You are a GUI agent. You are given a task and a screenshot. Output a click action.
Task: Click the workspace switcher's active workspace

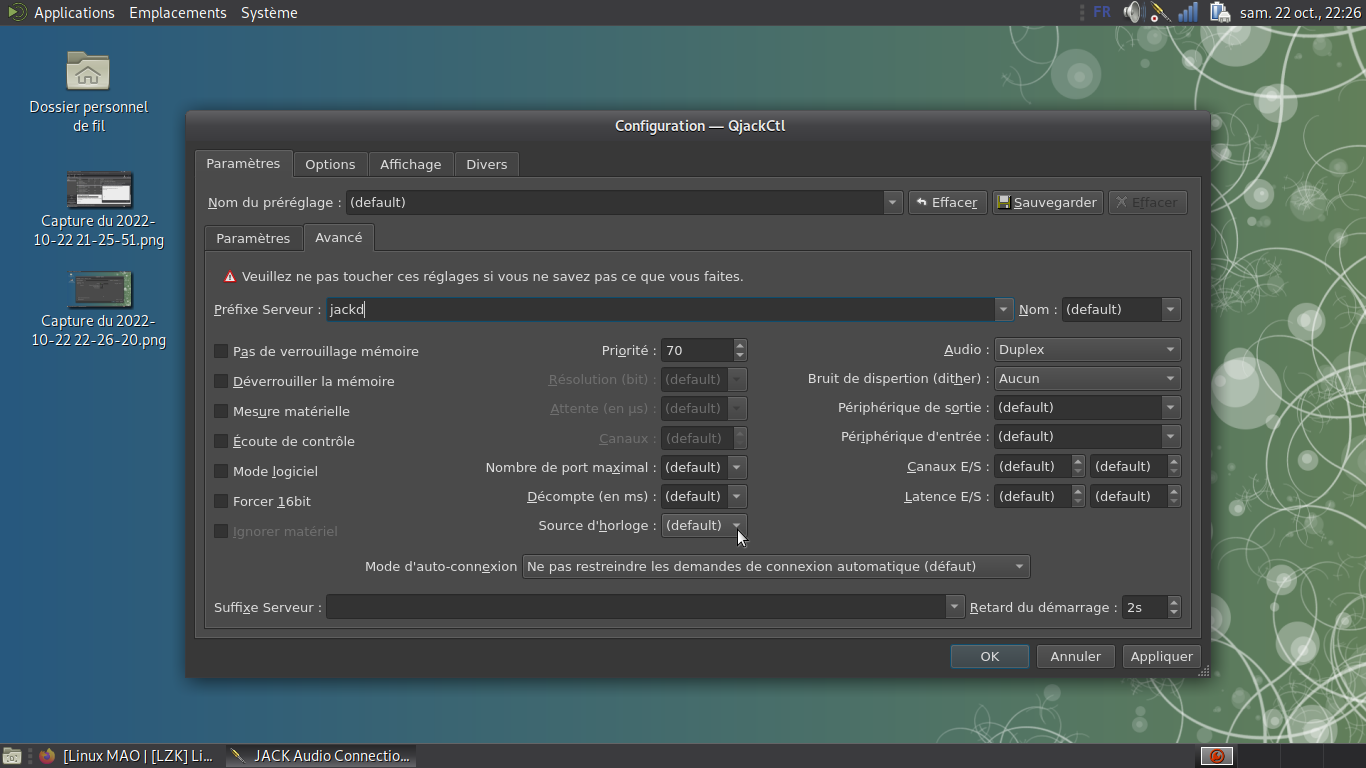point(1217,756)
